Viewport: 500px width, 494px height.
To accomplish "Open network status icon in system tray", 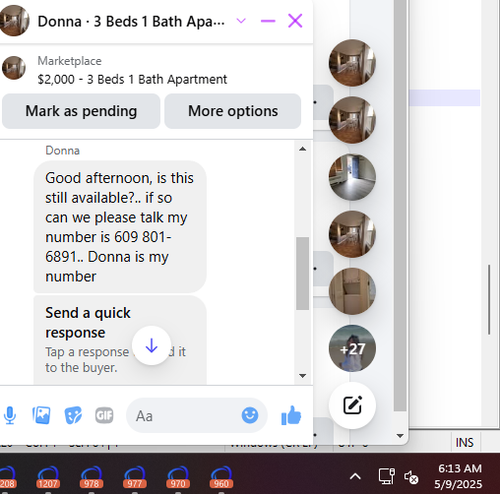I will point(387,476).
